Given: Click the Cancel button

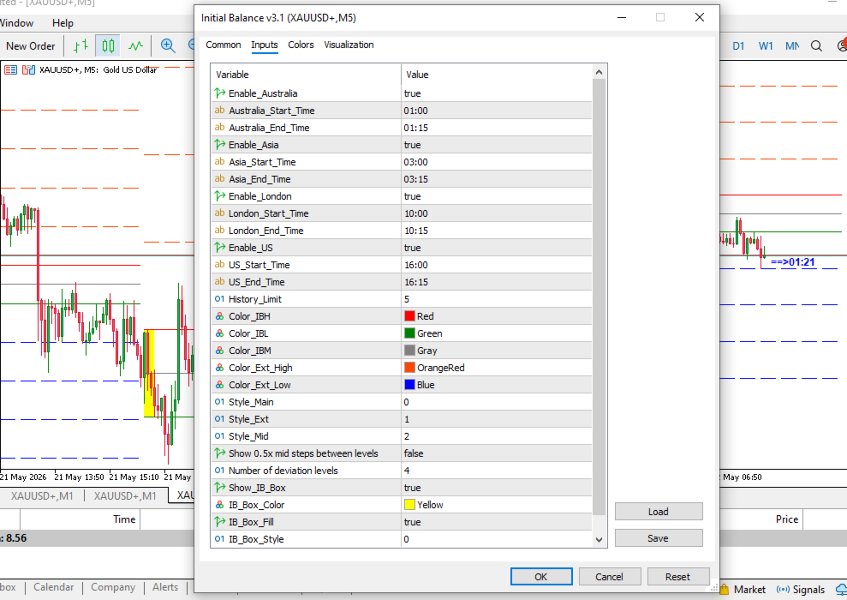Looking at the screenshot, I should pyautogui.click(x=609, y=576).
